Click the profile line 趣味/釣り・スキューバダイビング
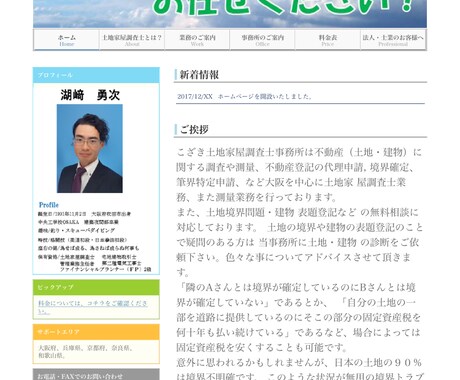This screenshot has height=380, width=460. 76,230
